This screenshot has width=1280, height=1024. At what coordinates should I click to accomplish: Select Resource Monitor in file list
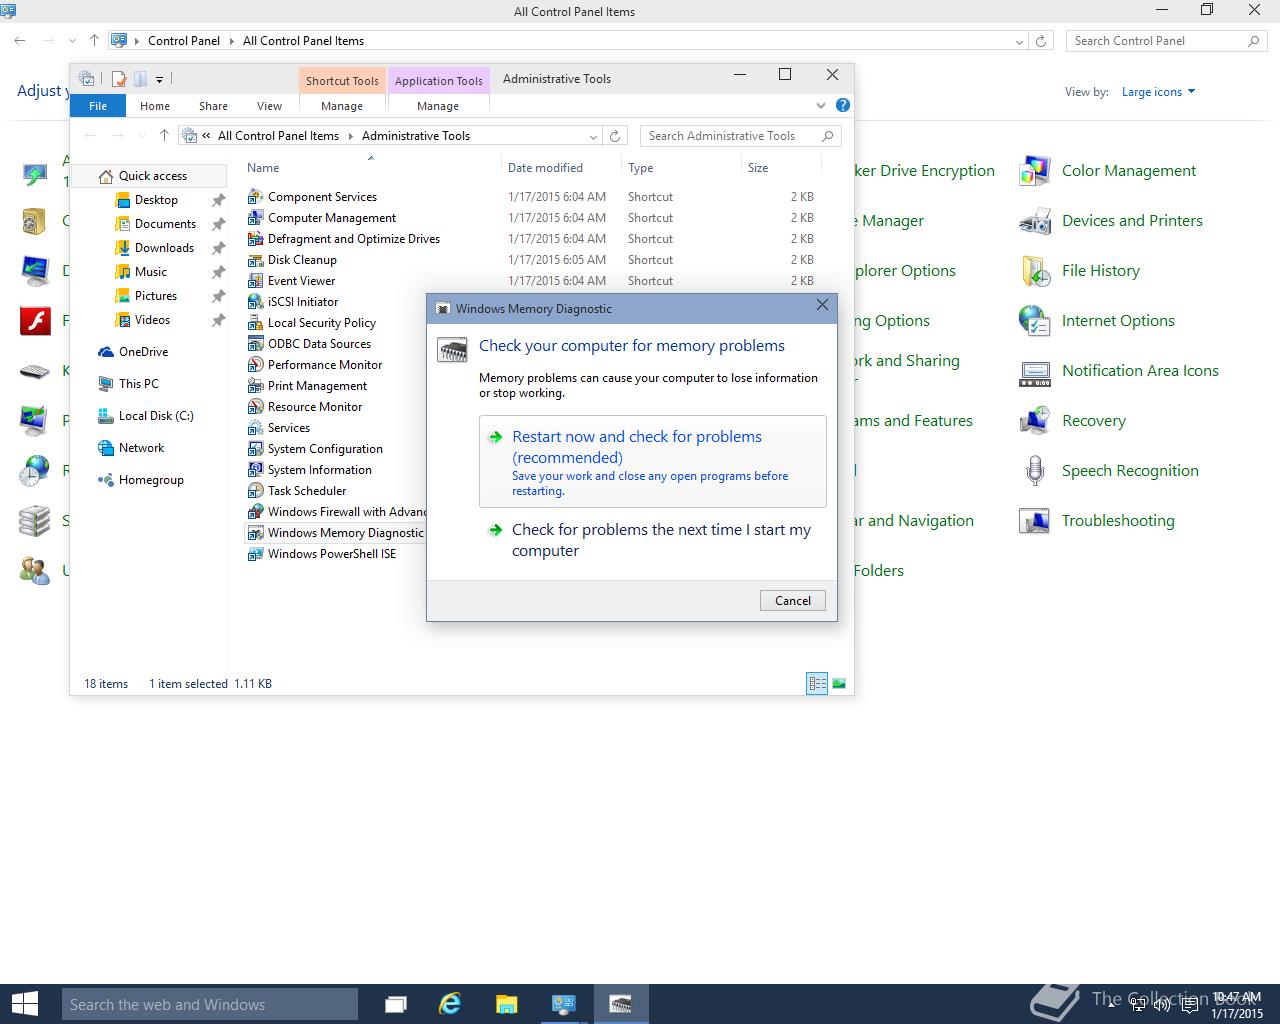[315, 407]
